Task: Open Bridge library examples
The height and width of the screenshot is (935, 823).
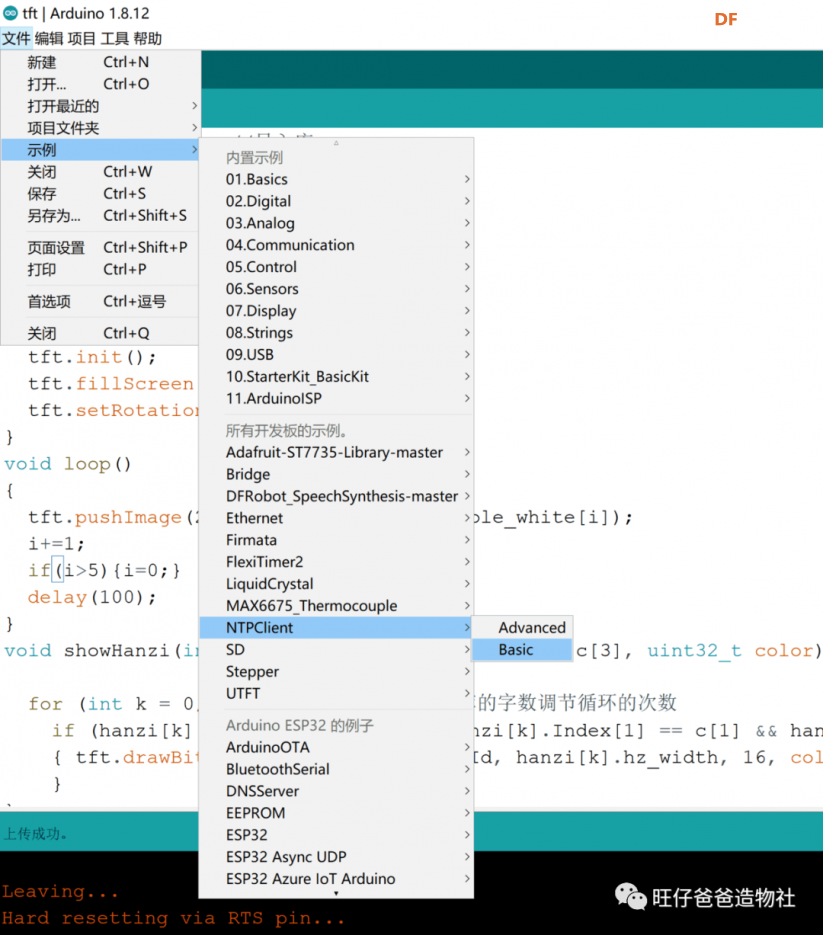Action: tap(336, 474)
